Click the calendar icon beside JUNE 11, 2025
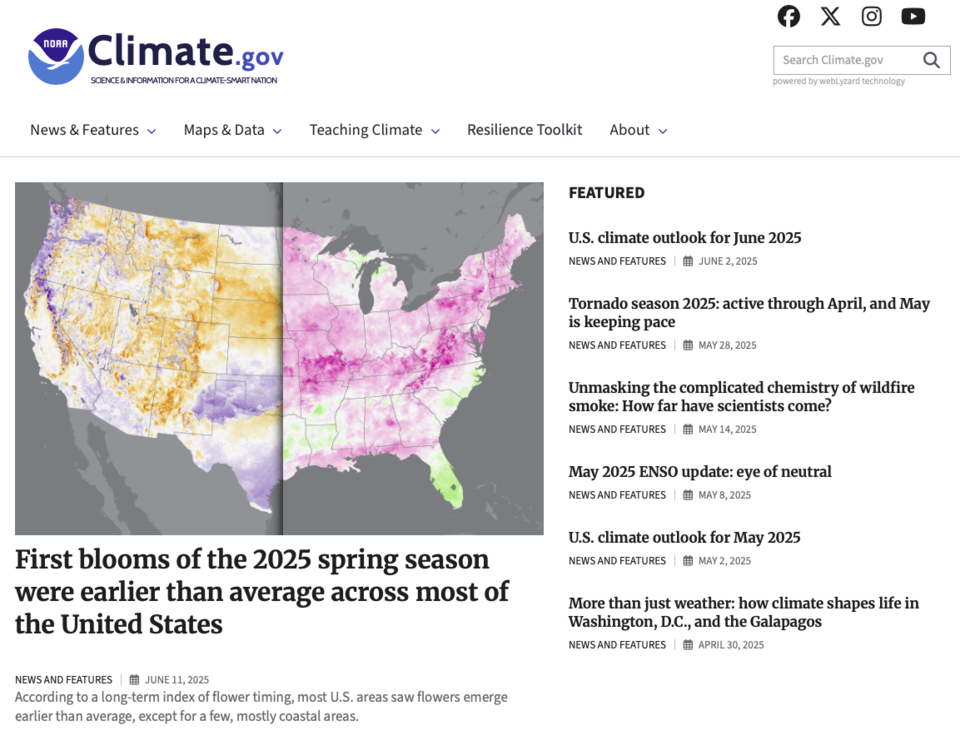960x740 pixels. (x=136, y=679)
